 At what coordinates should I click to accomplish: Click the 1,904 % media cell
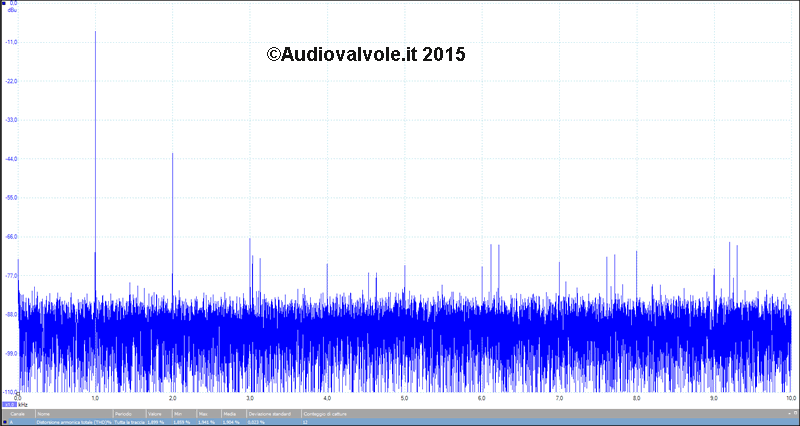pyautogui.click(x=231, y=422)
